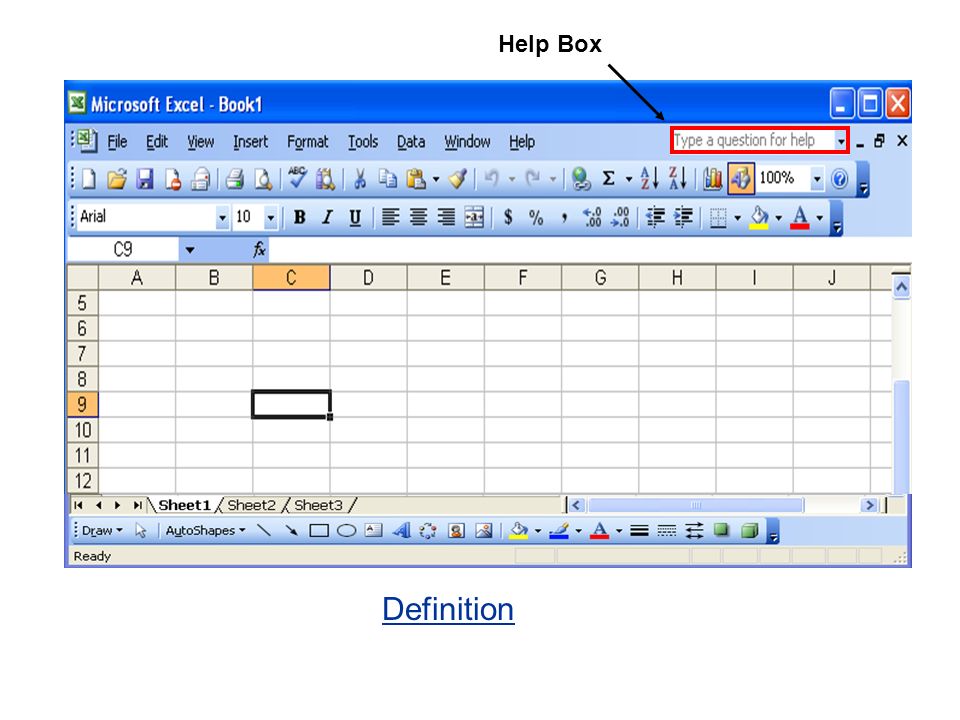Select column header D
The width and height of the screenshot is (960, 720).
(x=368, y=278)
